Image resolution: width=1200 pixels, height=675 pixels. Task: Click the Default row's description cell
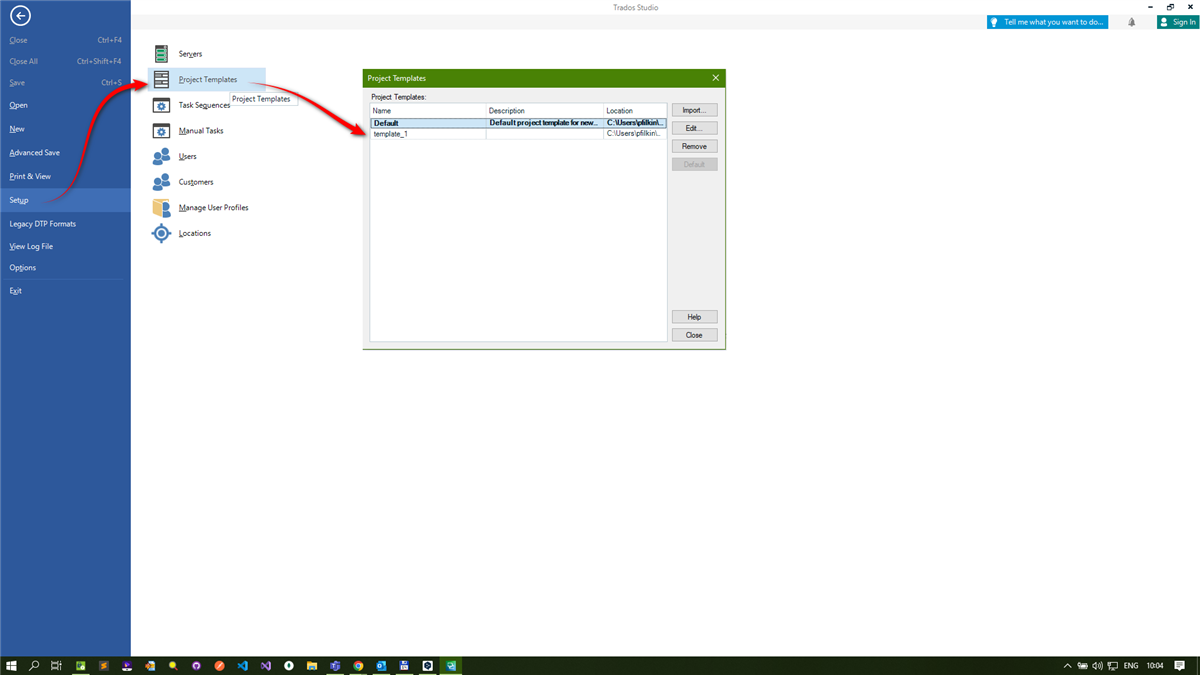click(x=545, y=123)
